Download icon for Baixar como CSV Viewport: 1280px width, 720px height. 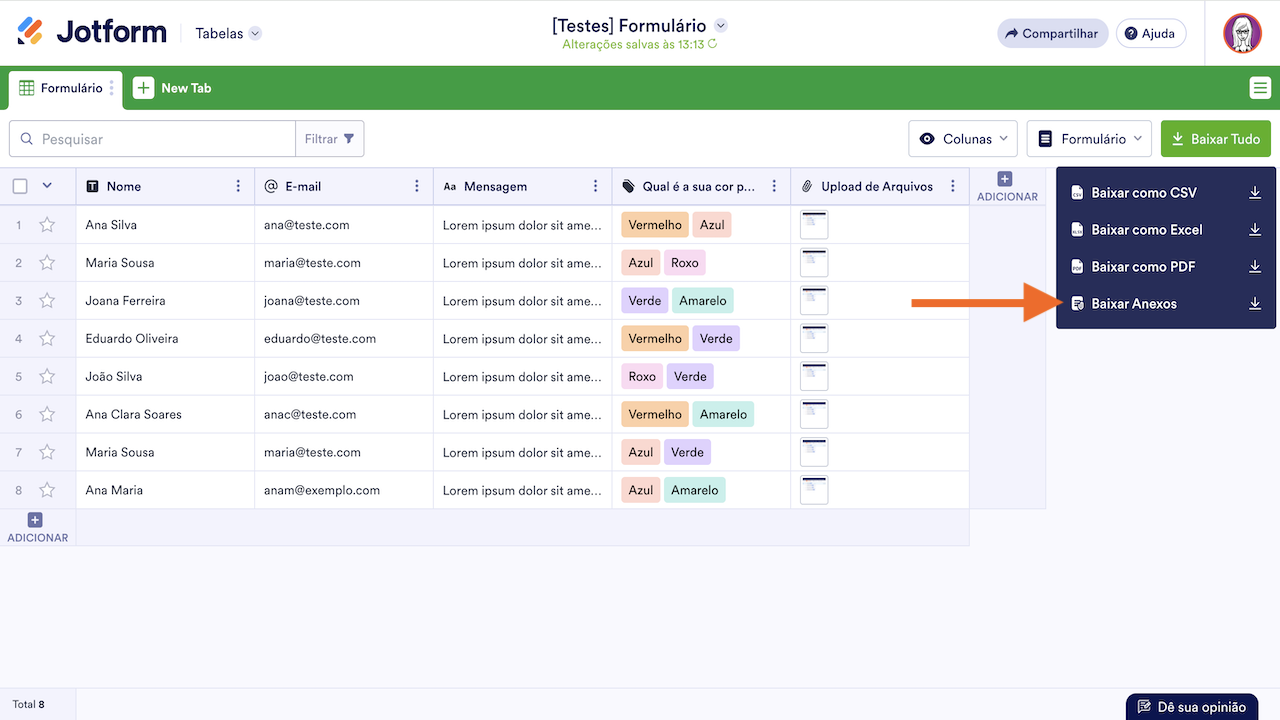click(x=1255, y=193)
